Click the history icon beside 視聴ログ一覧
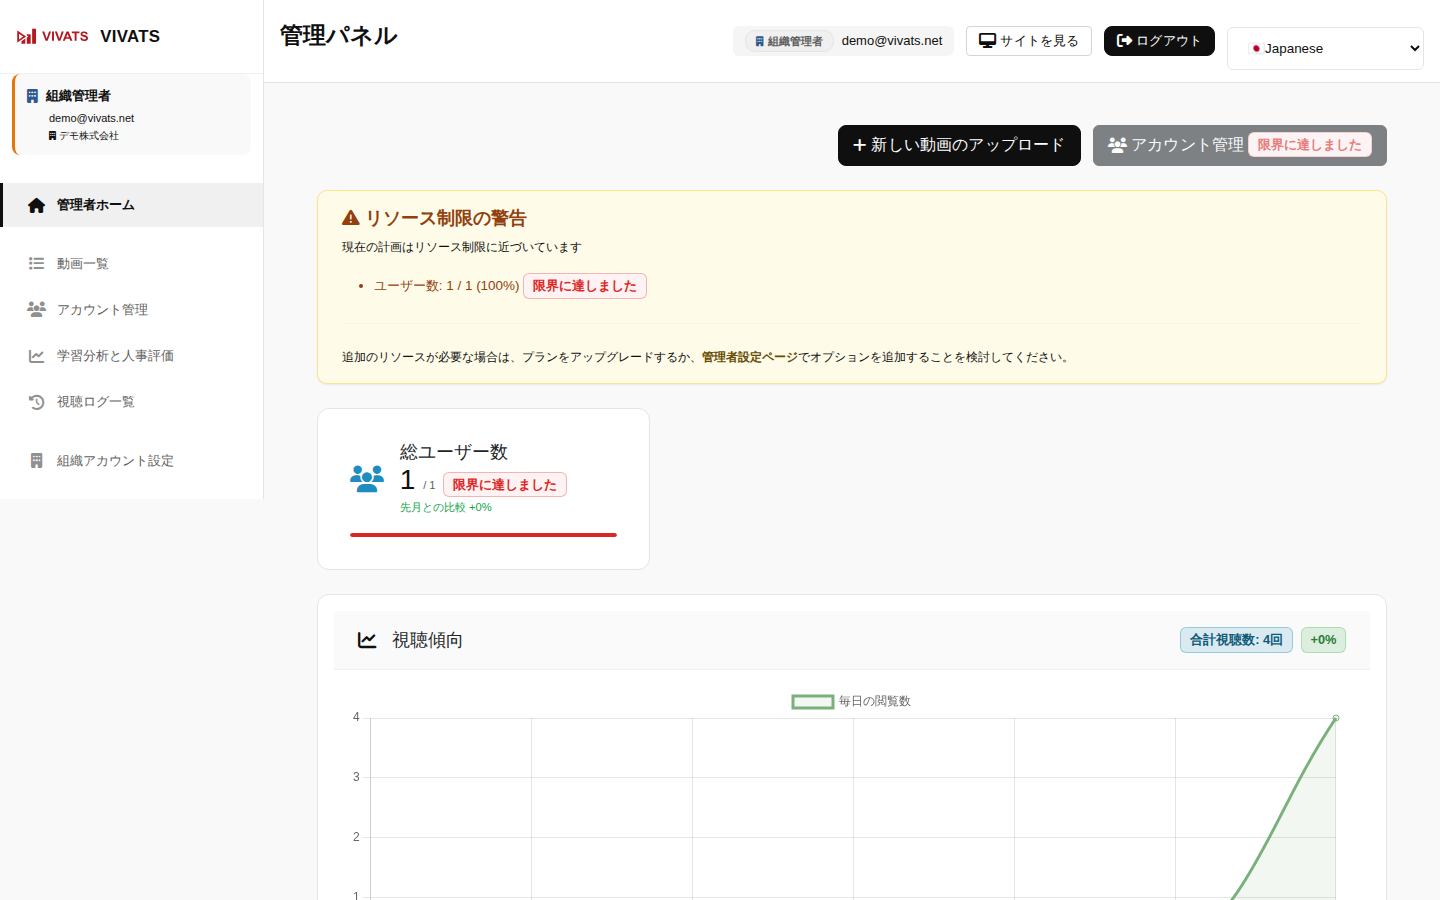Screen dimensions: 1440x900 click(37, 402)
